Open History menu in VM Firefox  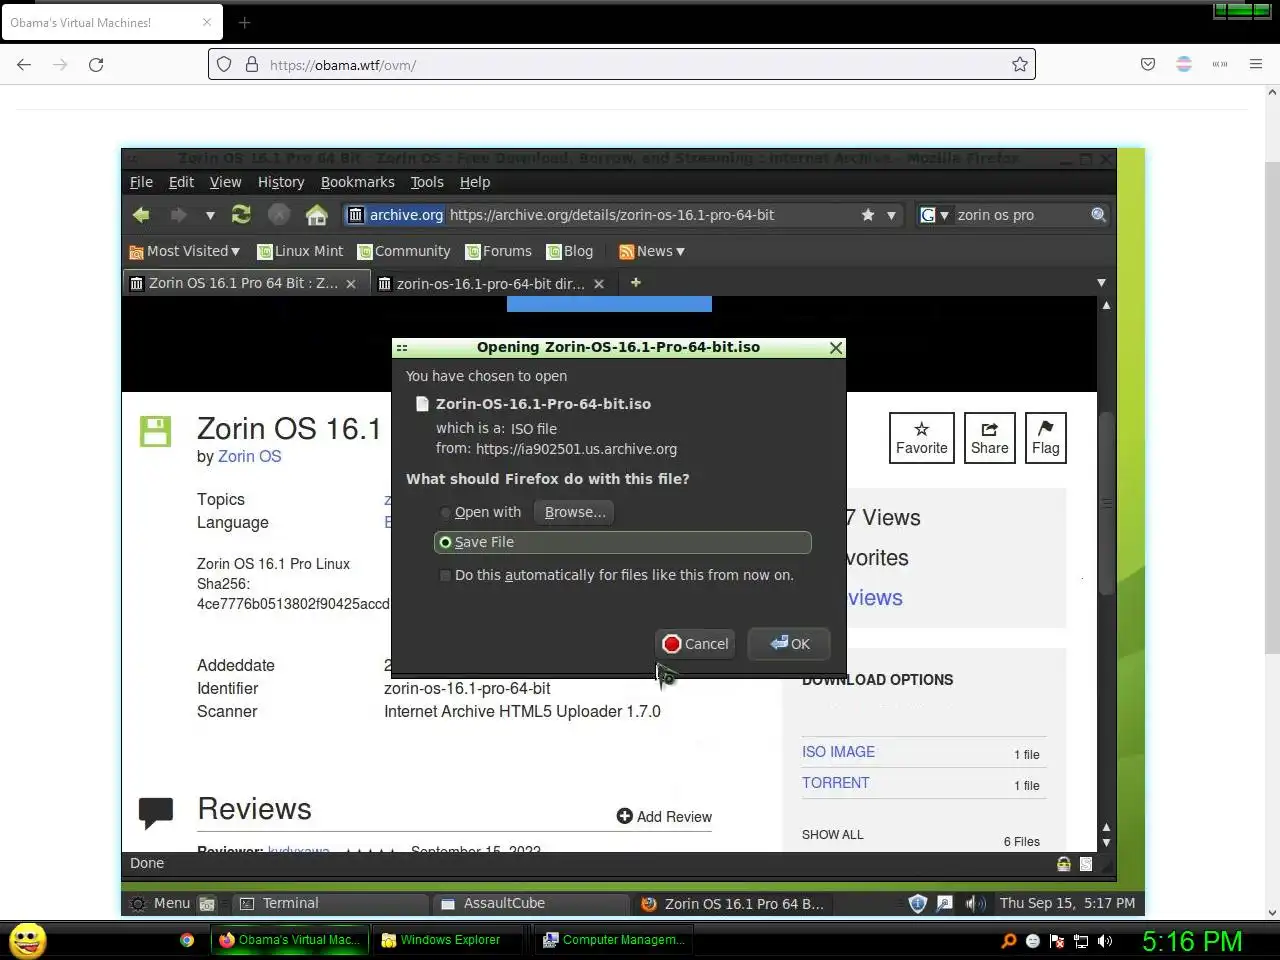coord(281,182)
